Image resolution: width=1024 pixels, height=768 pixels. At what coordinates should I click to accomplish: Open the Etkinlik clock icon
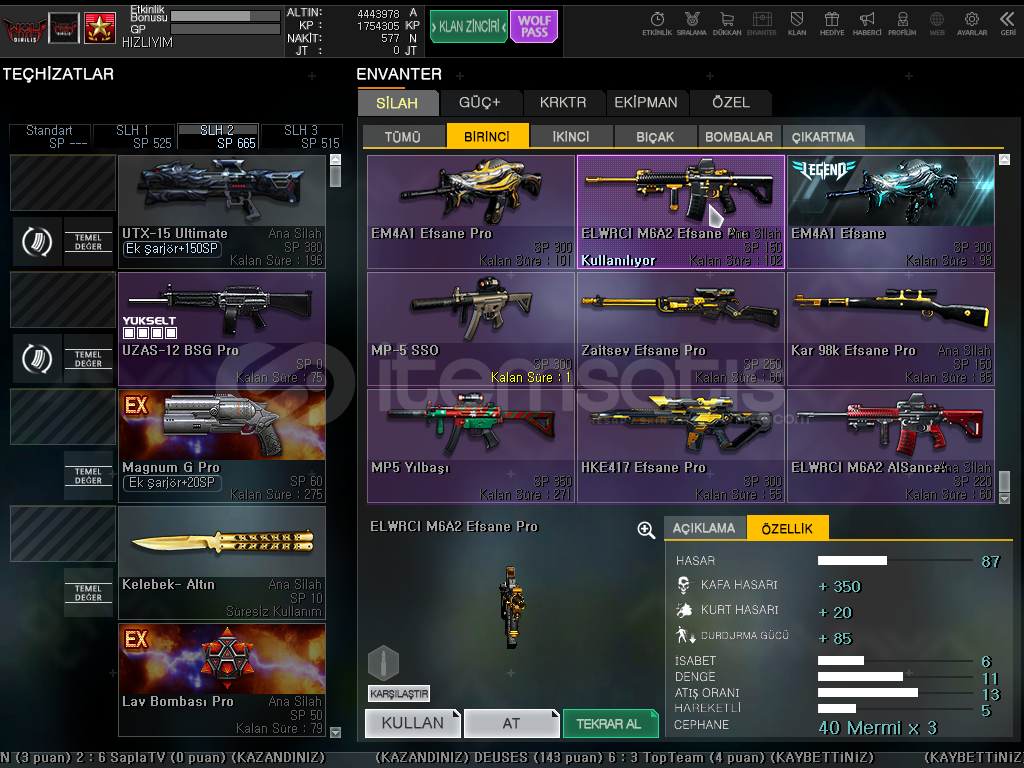point(657,24)
